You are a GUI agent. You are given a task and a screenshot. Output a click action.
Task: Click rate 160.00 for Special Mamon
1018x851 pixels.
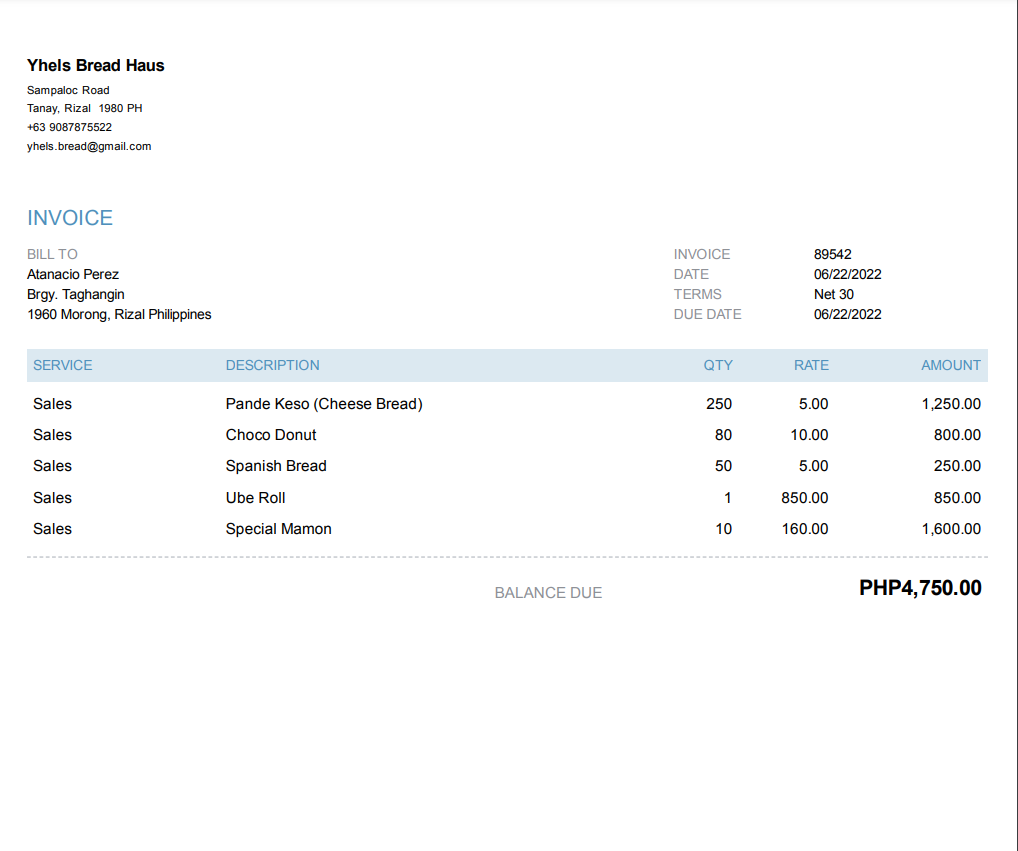(x=804, y=530)
